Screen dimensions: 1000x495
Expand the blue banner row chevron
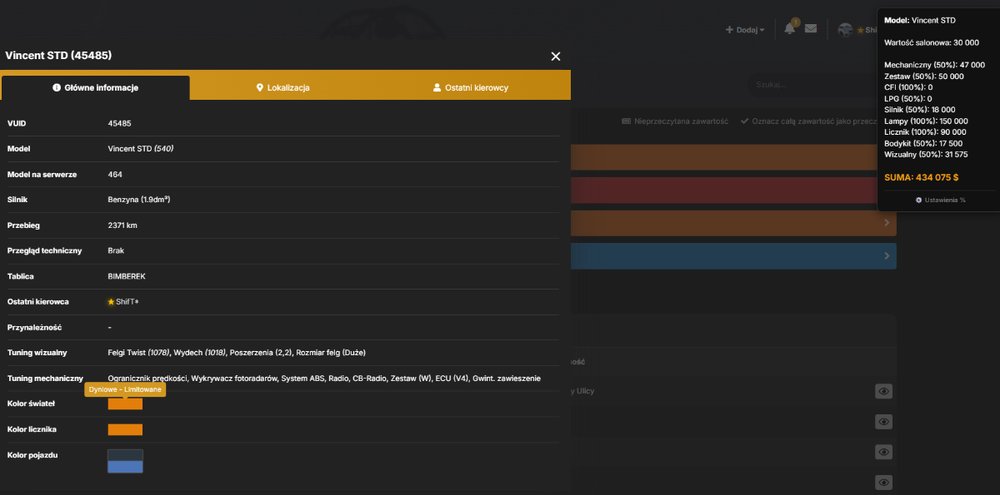pyautogui.click(x=886, y=256)
